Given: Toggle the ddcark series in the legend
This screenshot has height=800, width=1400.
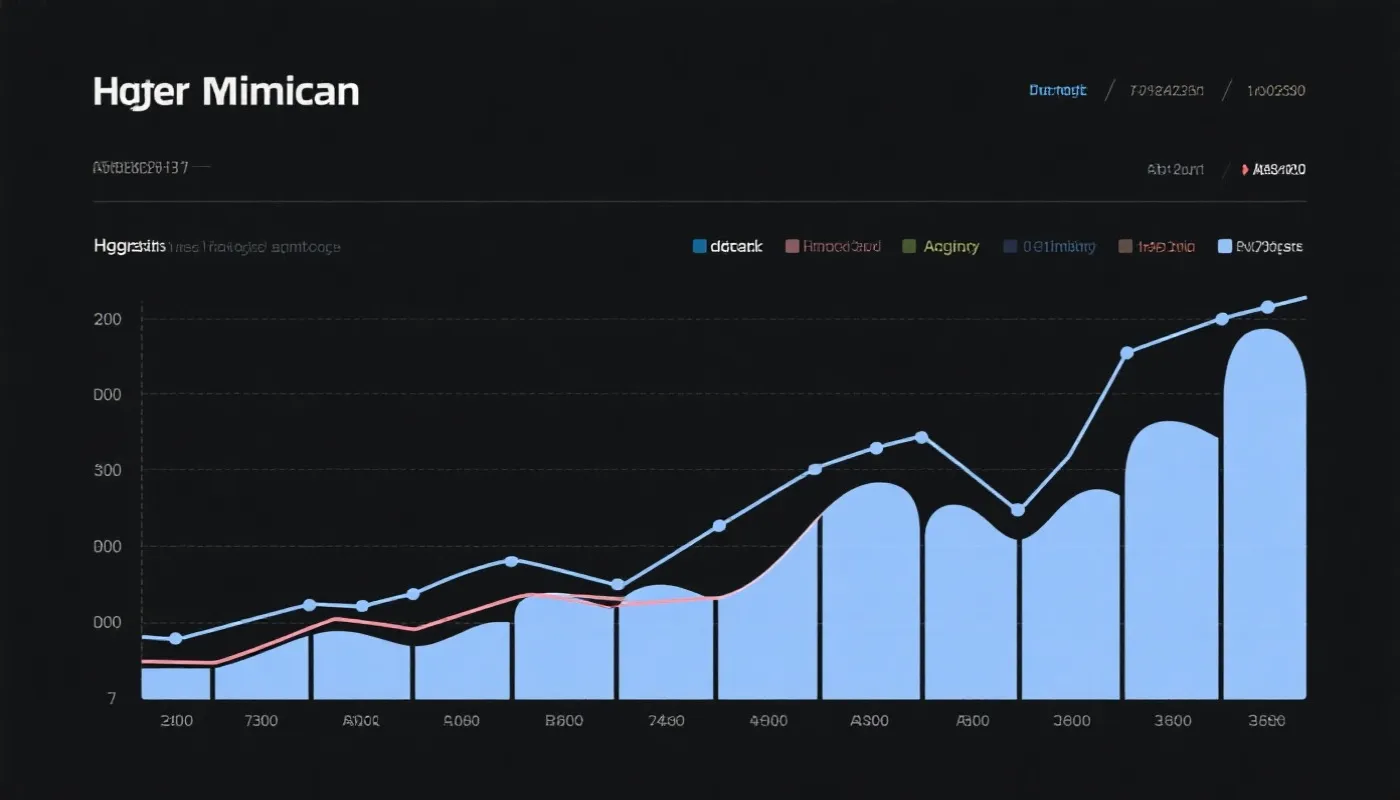Looking at the screenshot, I should (736, 246).
